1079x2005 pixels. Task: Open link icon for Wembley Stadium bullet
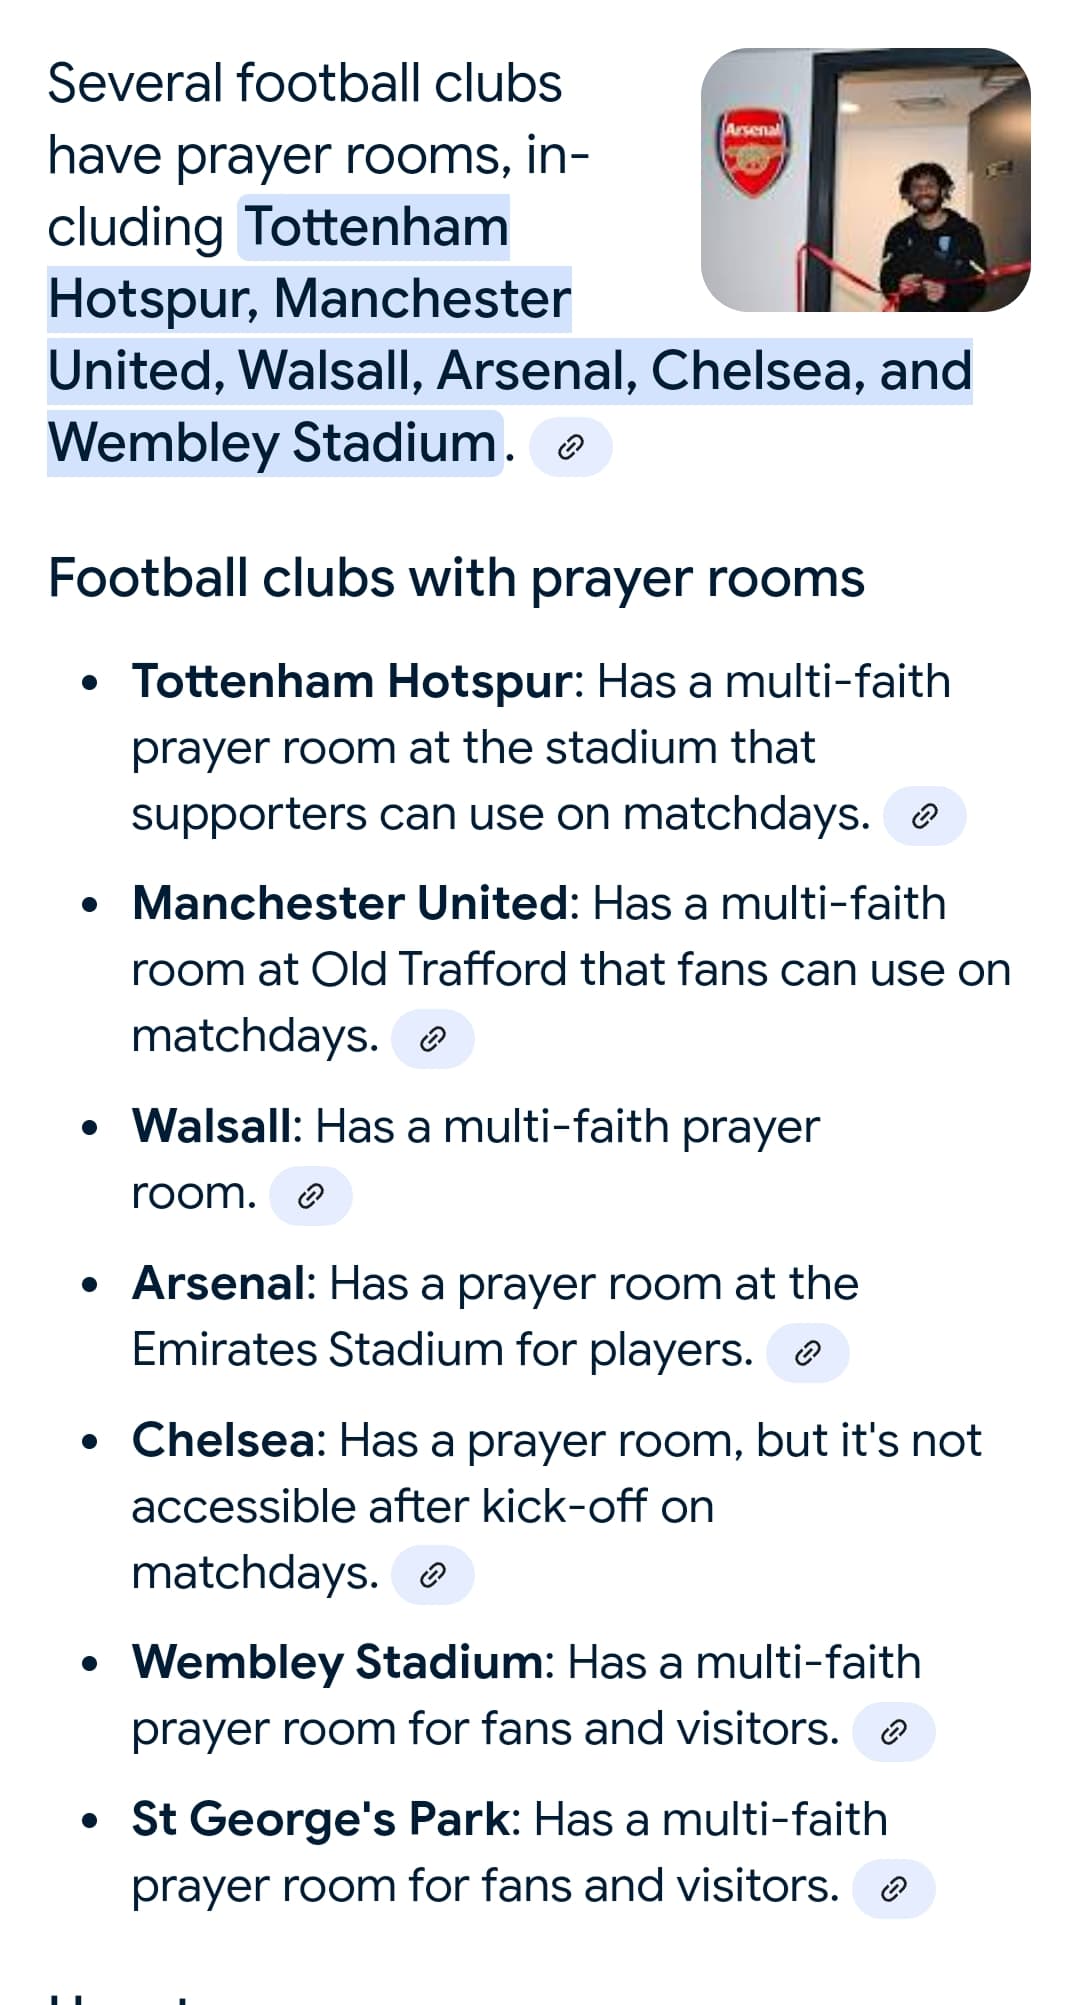tap(894, 1732)
